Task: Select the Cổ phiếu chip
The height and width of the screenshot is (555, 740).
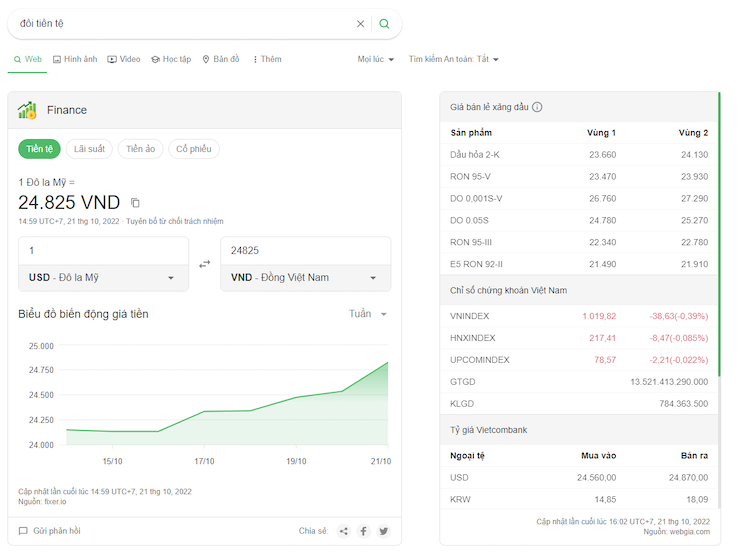Action: pyautogui.click(x=194, y=149)
